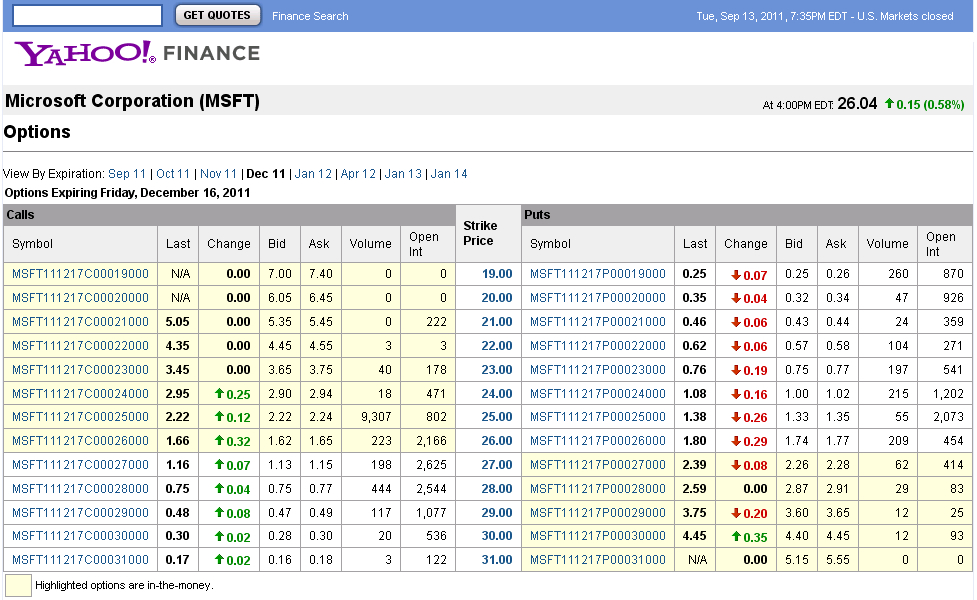Open call option MSFT111217C00026000

(x=80, y=441)
